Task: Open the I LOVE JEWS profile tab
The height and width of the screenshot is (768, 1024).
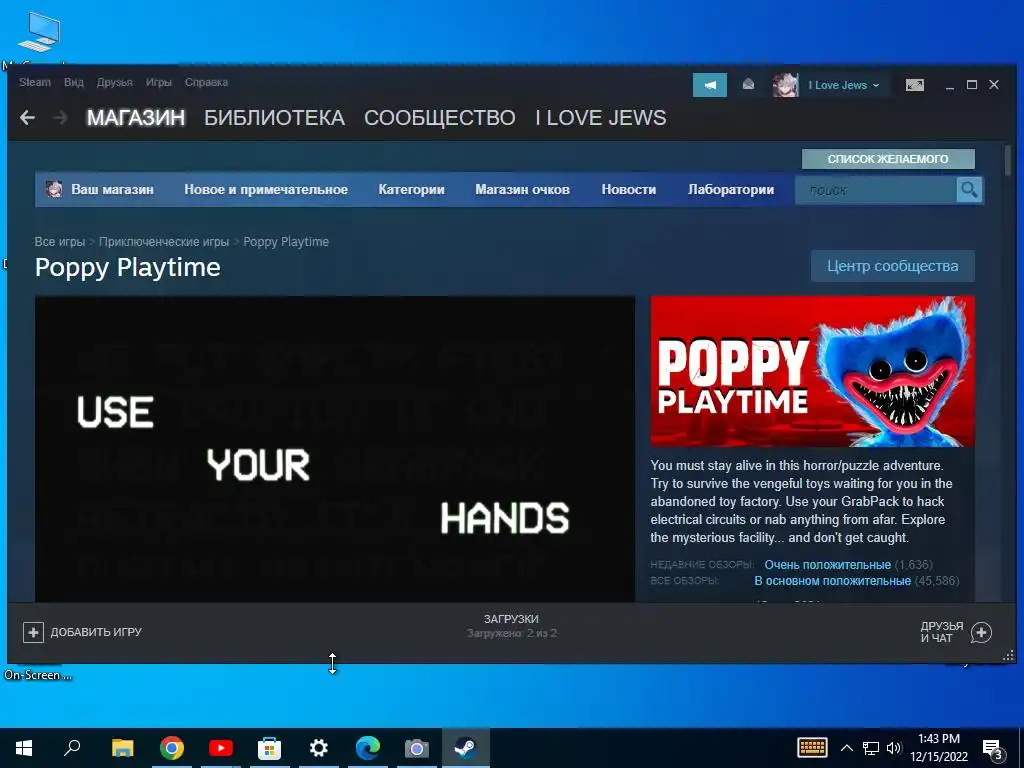Action: 601,118
